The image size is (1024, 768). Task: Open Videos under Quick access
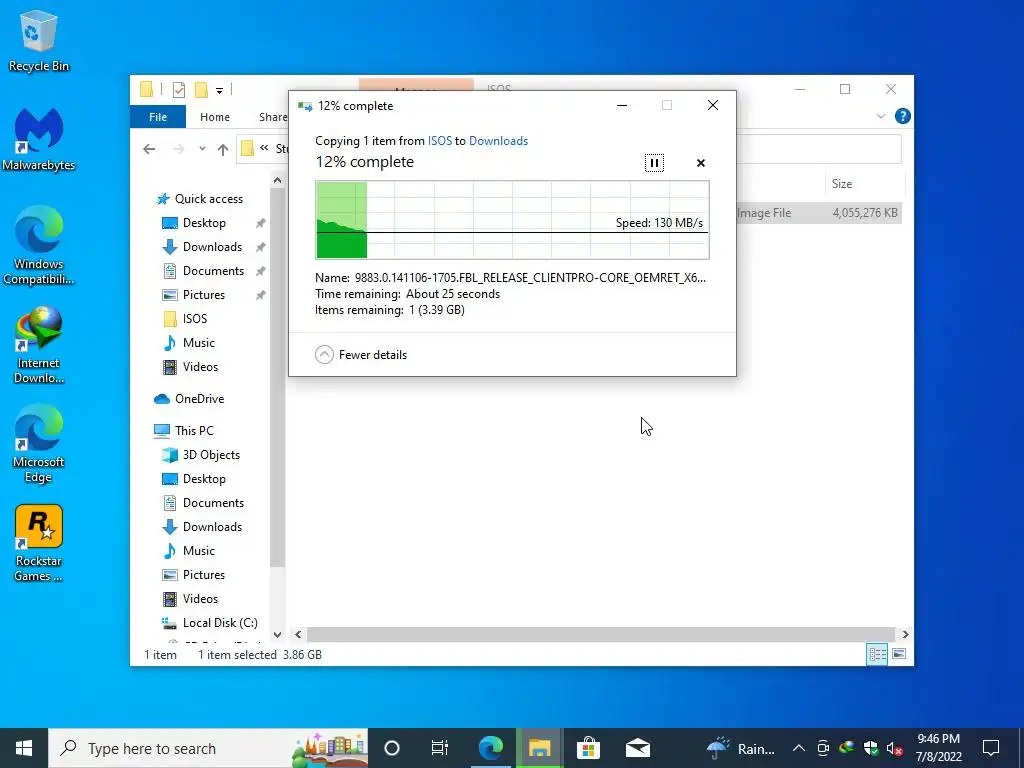tap(190, 367)
